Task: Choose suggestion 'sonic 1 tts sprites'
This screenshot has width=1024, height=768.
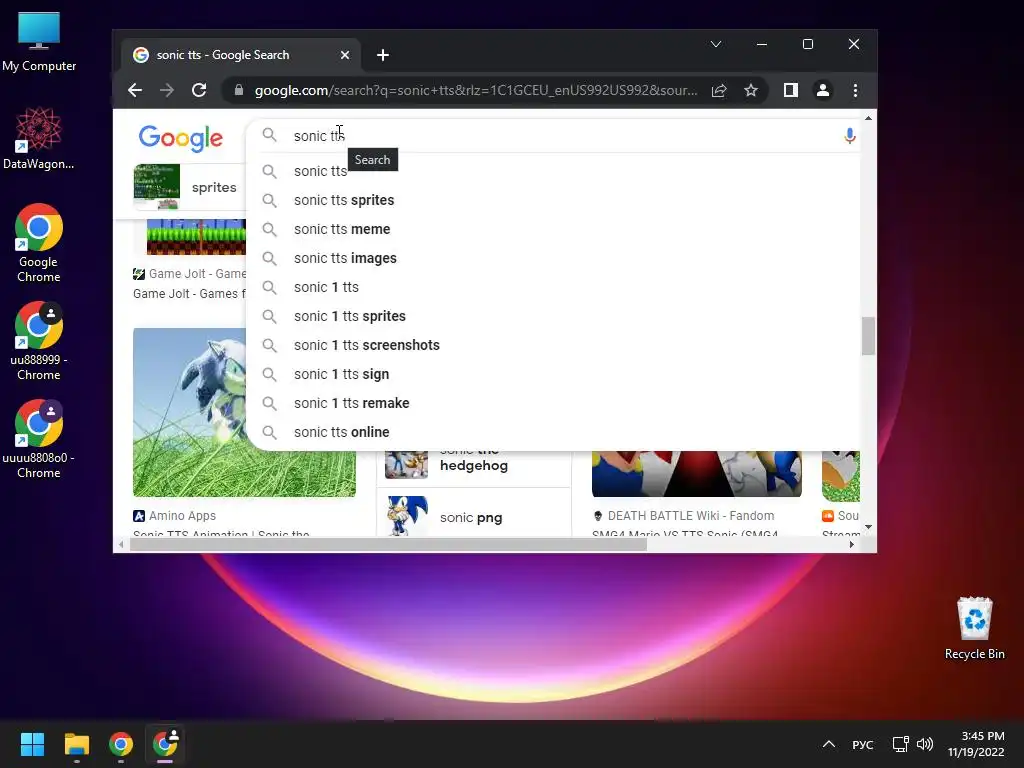Action: (552, 316)
